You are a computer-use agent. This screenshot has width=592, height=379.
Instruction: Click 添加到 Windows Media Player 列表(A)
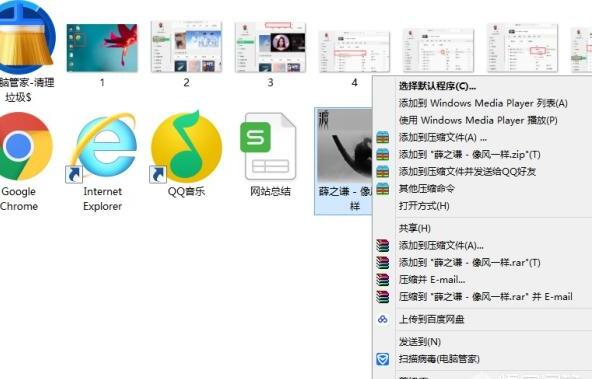point(483,103)
